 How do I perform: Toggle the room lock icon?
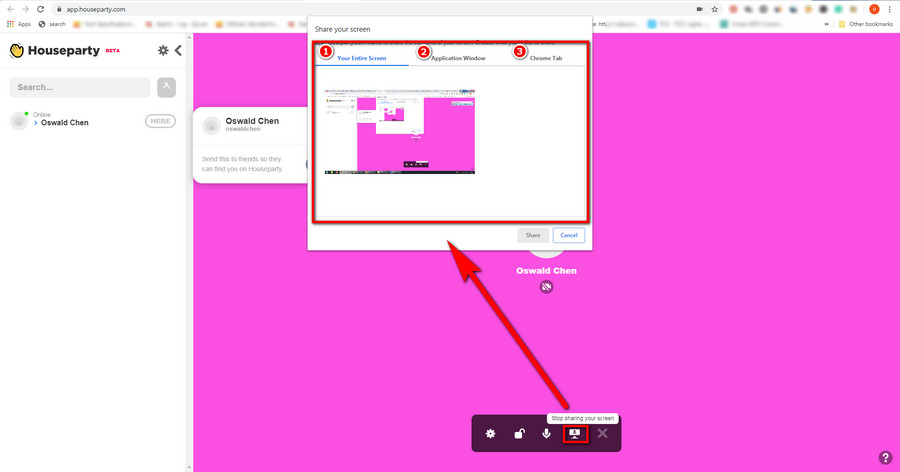pyautogui.click(x=519, y=434)
